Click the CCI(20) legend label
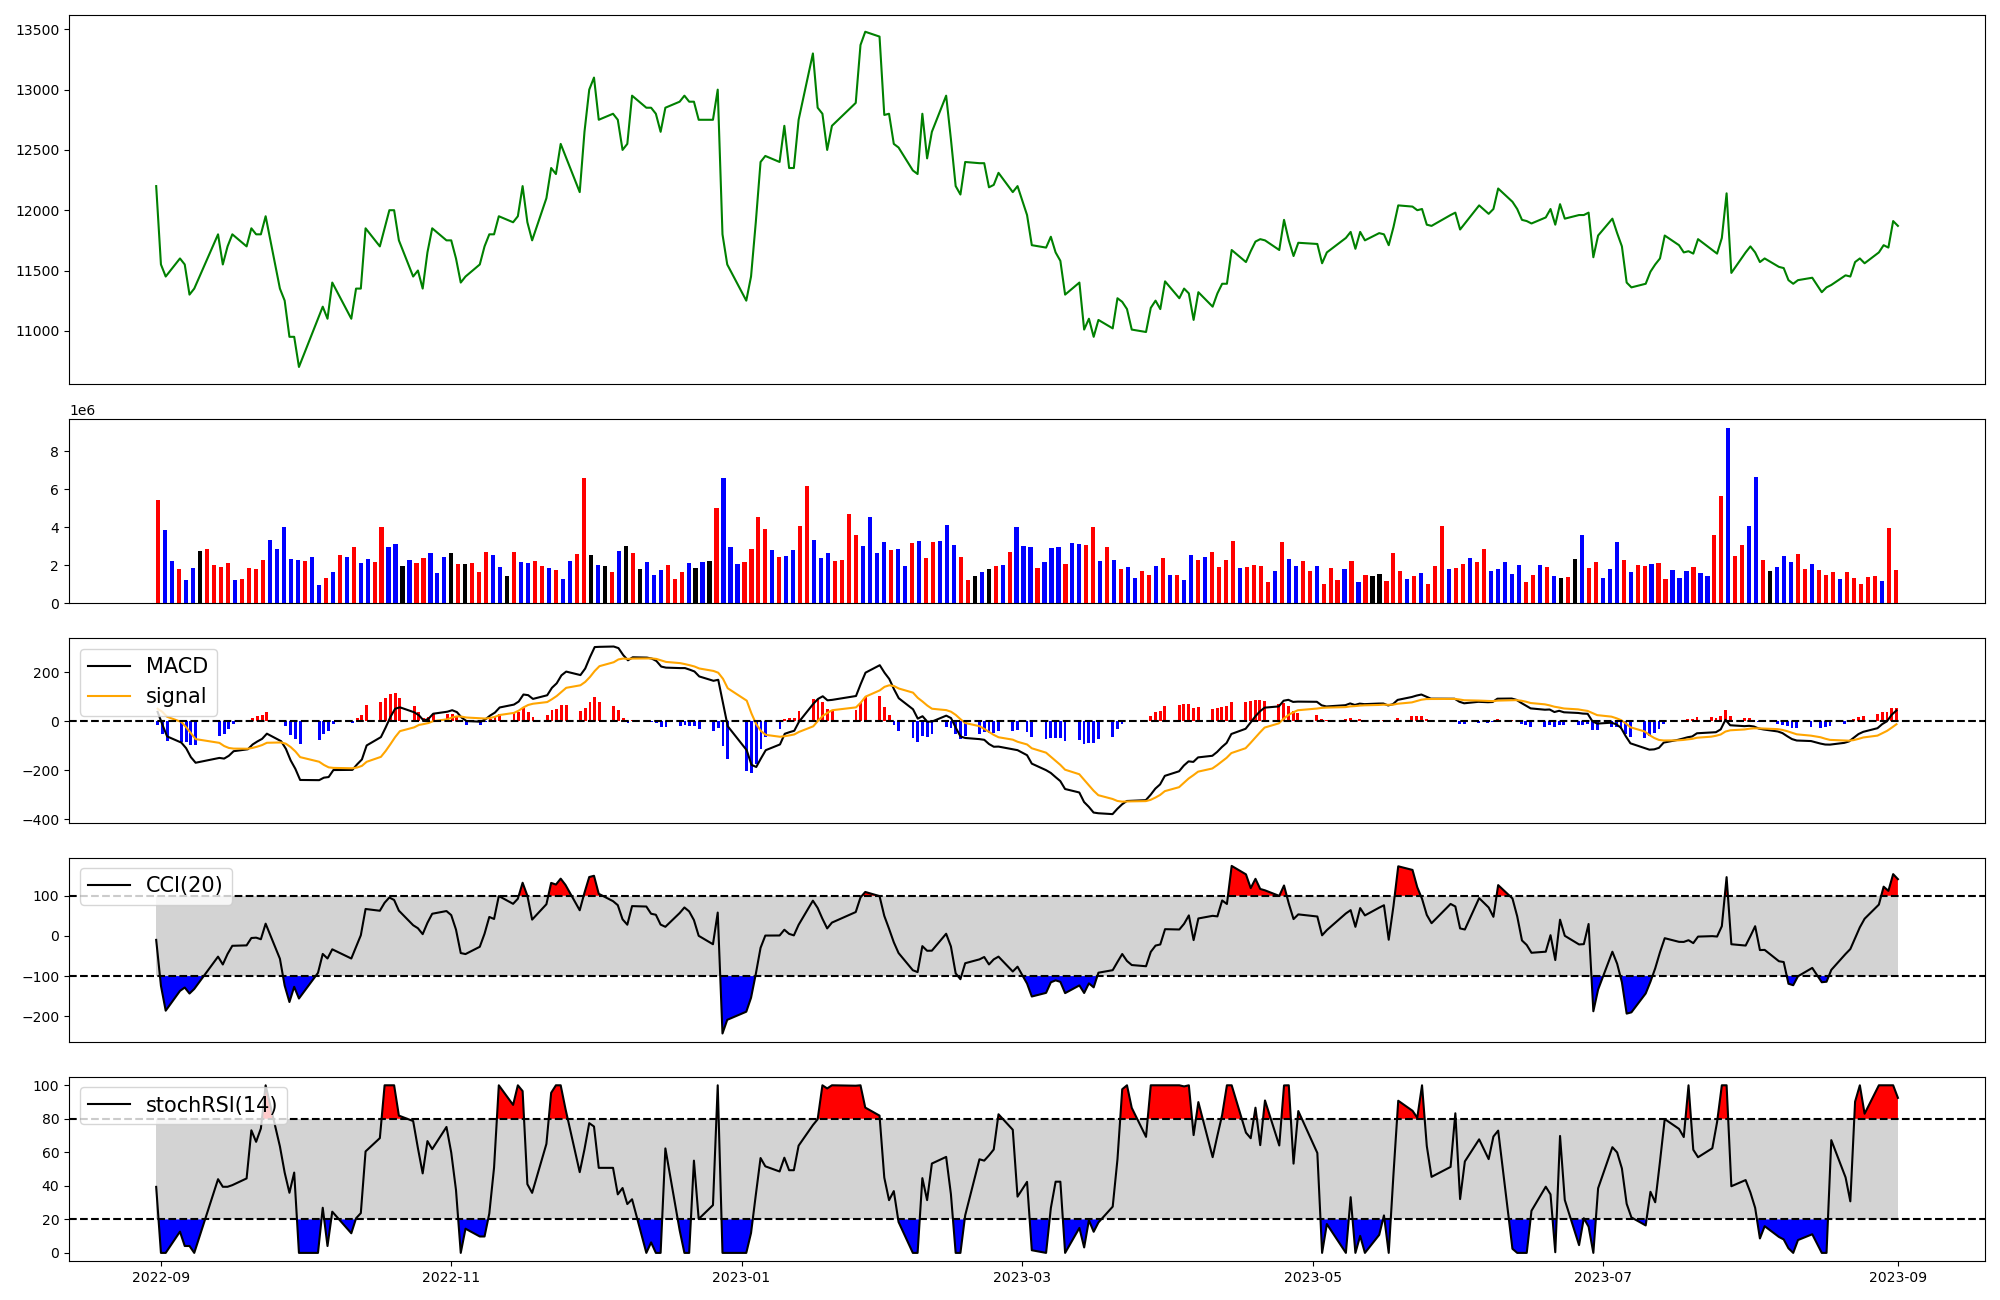The image size is (2000, 1300). pos(184,885)
